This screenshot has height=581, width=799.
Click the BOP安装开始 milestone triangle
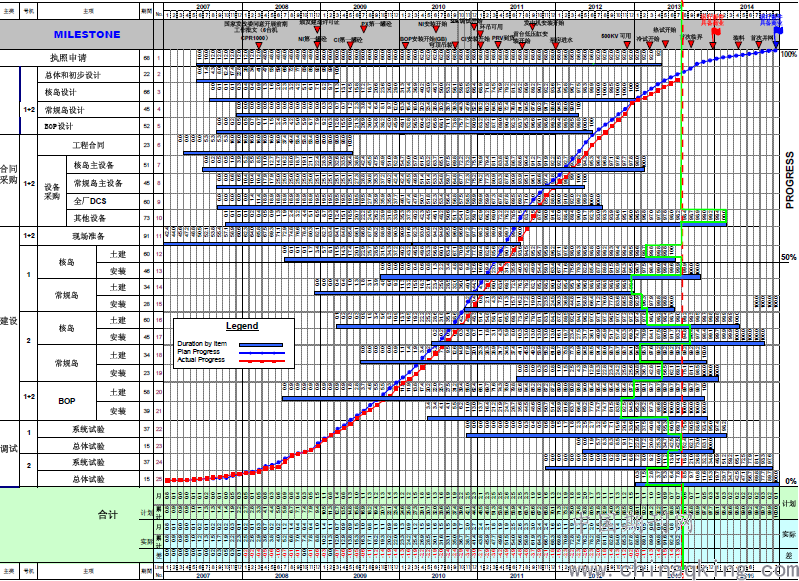(405, 45)
